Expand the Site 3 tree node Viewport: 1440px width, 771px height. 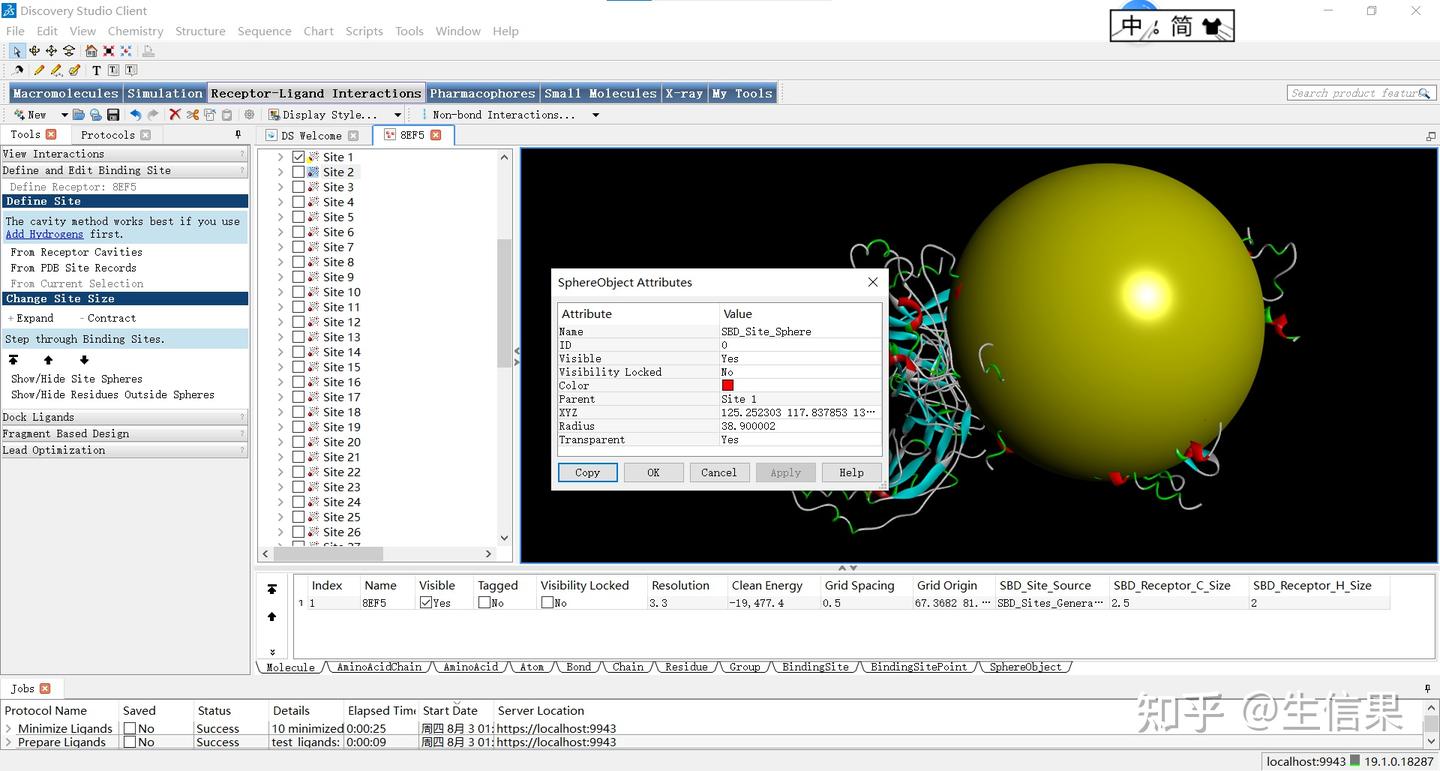(x=280, y=187)
